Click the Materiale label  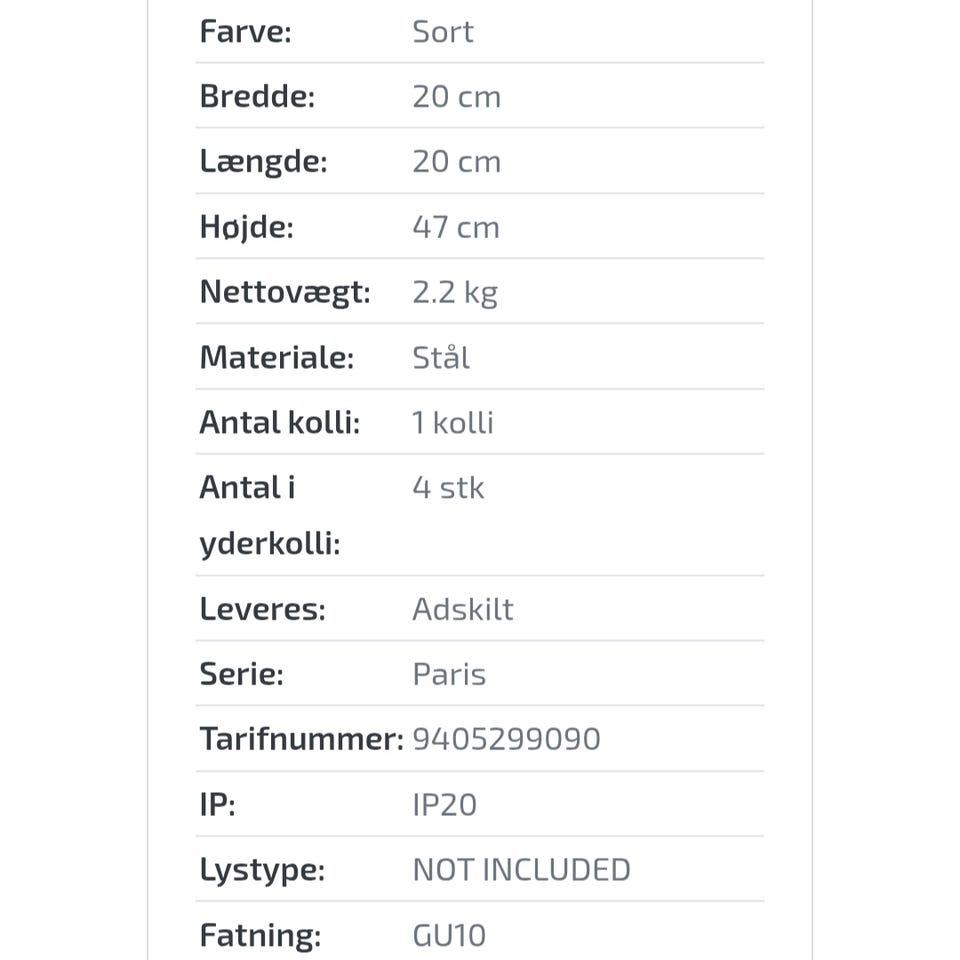click(x=277, y=357)
